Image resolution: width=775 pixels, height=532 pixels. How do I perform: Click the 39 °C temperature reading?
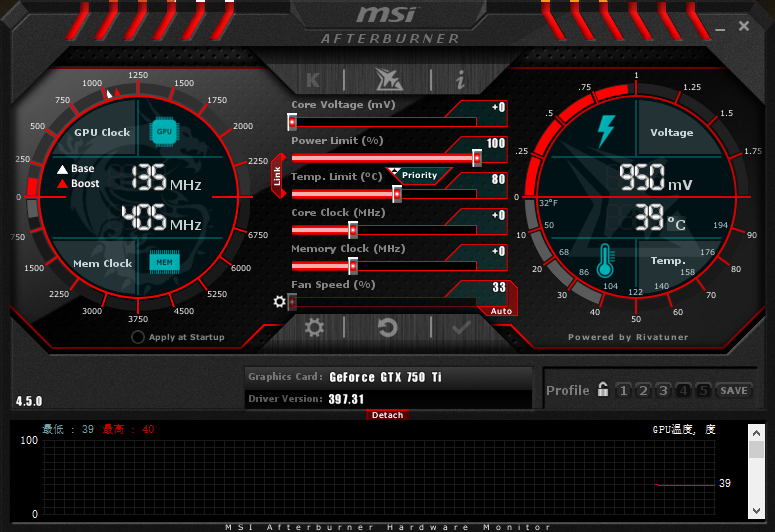[x=660, y=217]
